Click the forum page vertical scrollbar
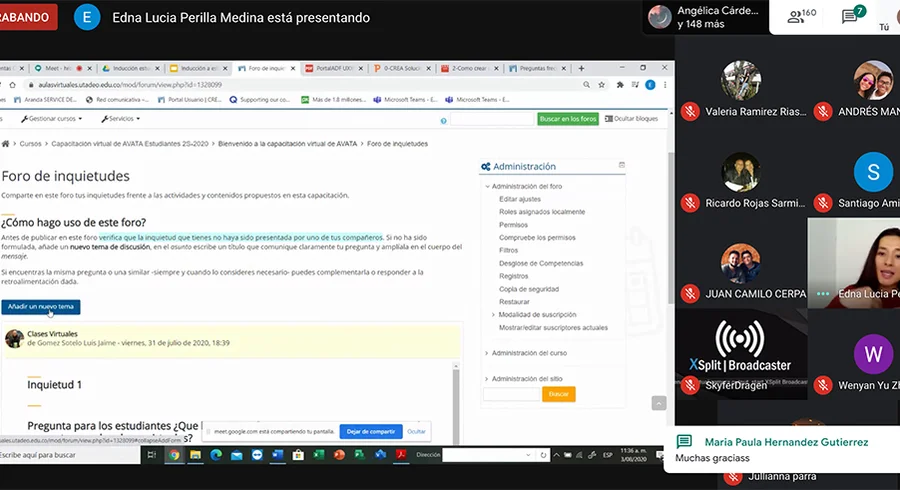This screenshot has width=900, height=490. click(x=670, y=227)
